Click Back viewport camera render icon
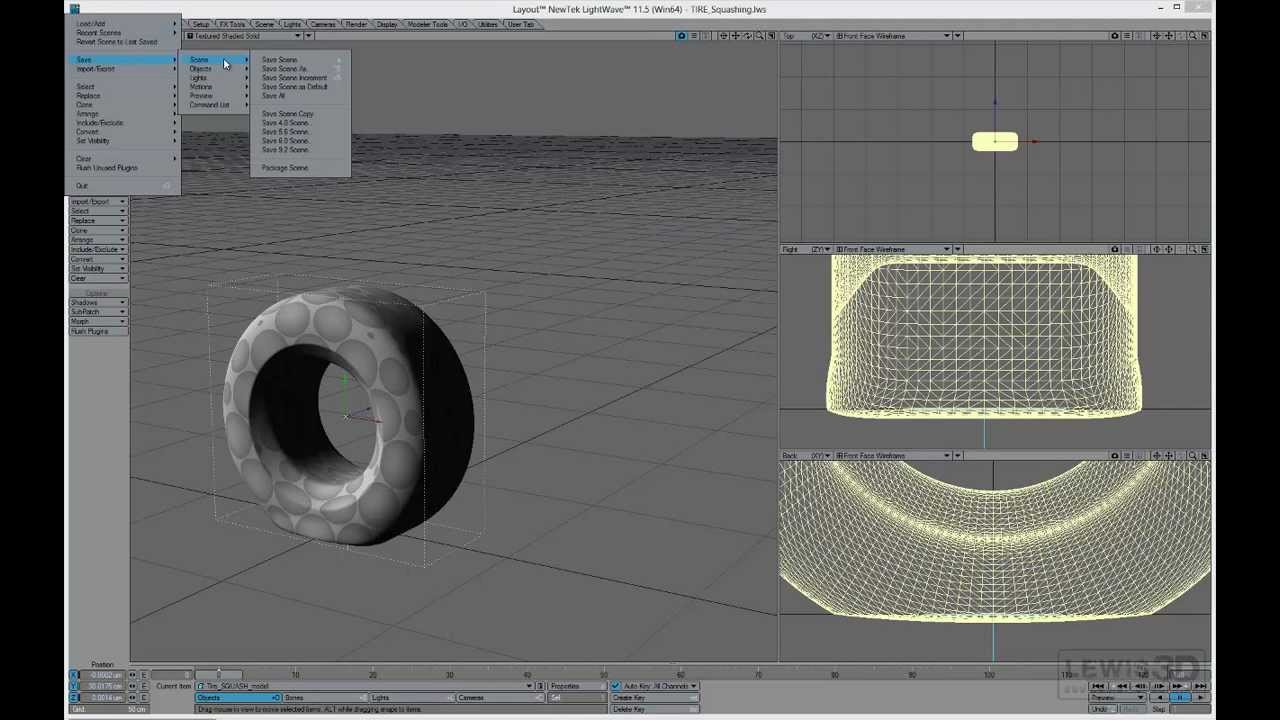The image size is (1280, 720). click(x=1115, y=455)
